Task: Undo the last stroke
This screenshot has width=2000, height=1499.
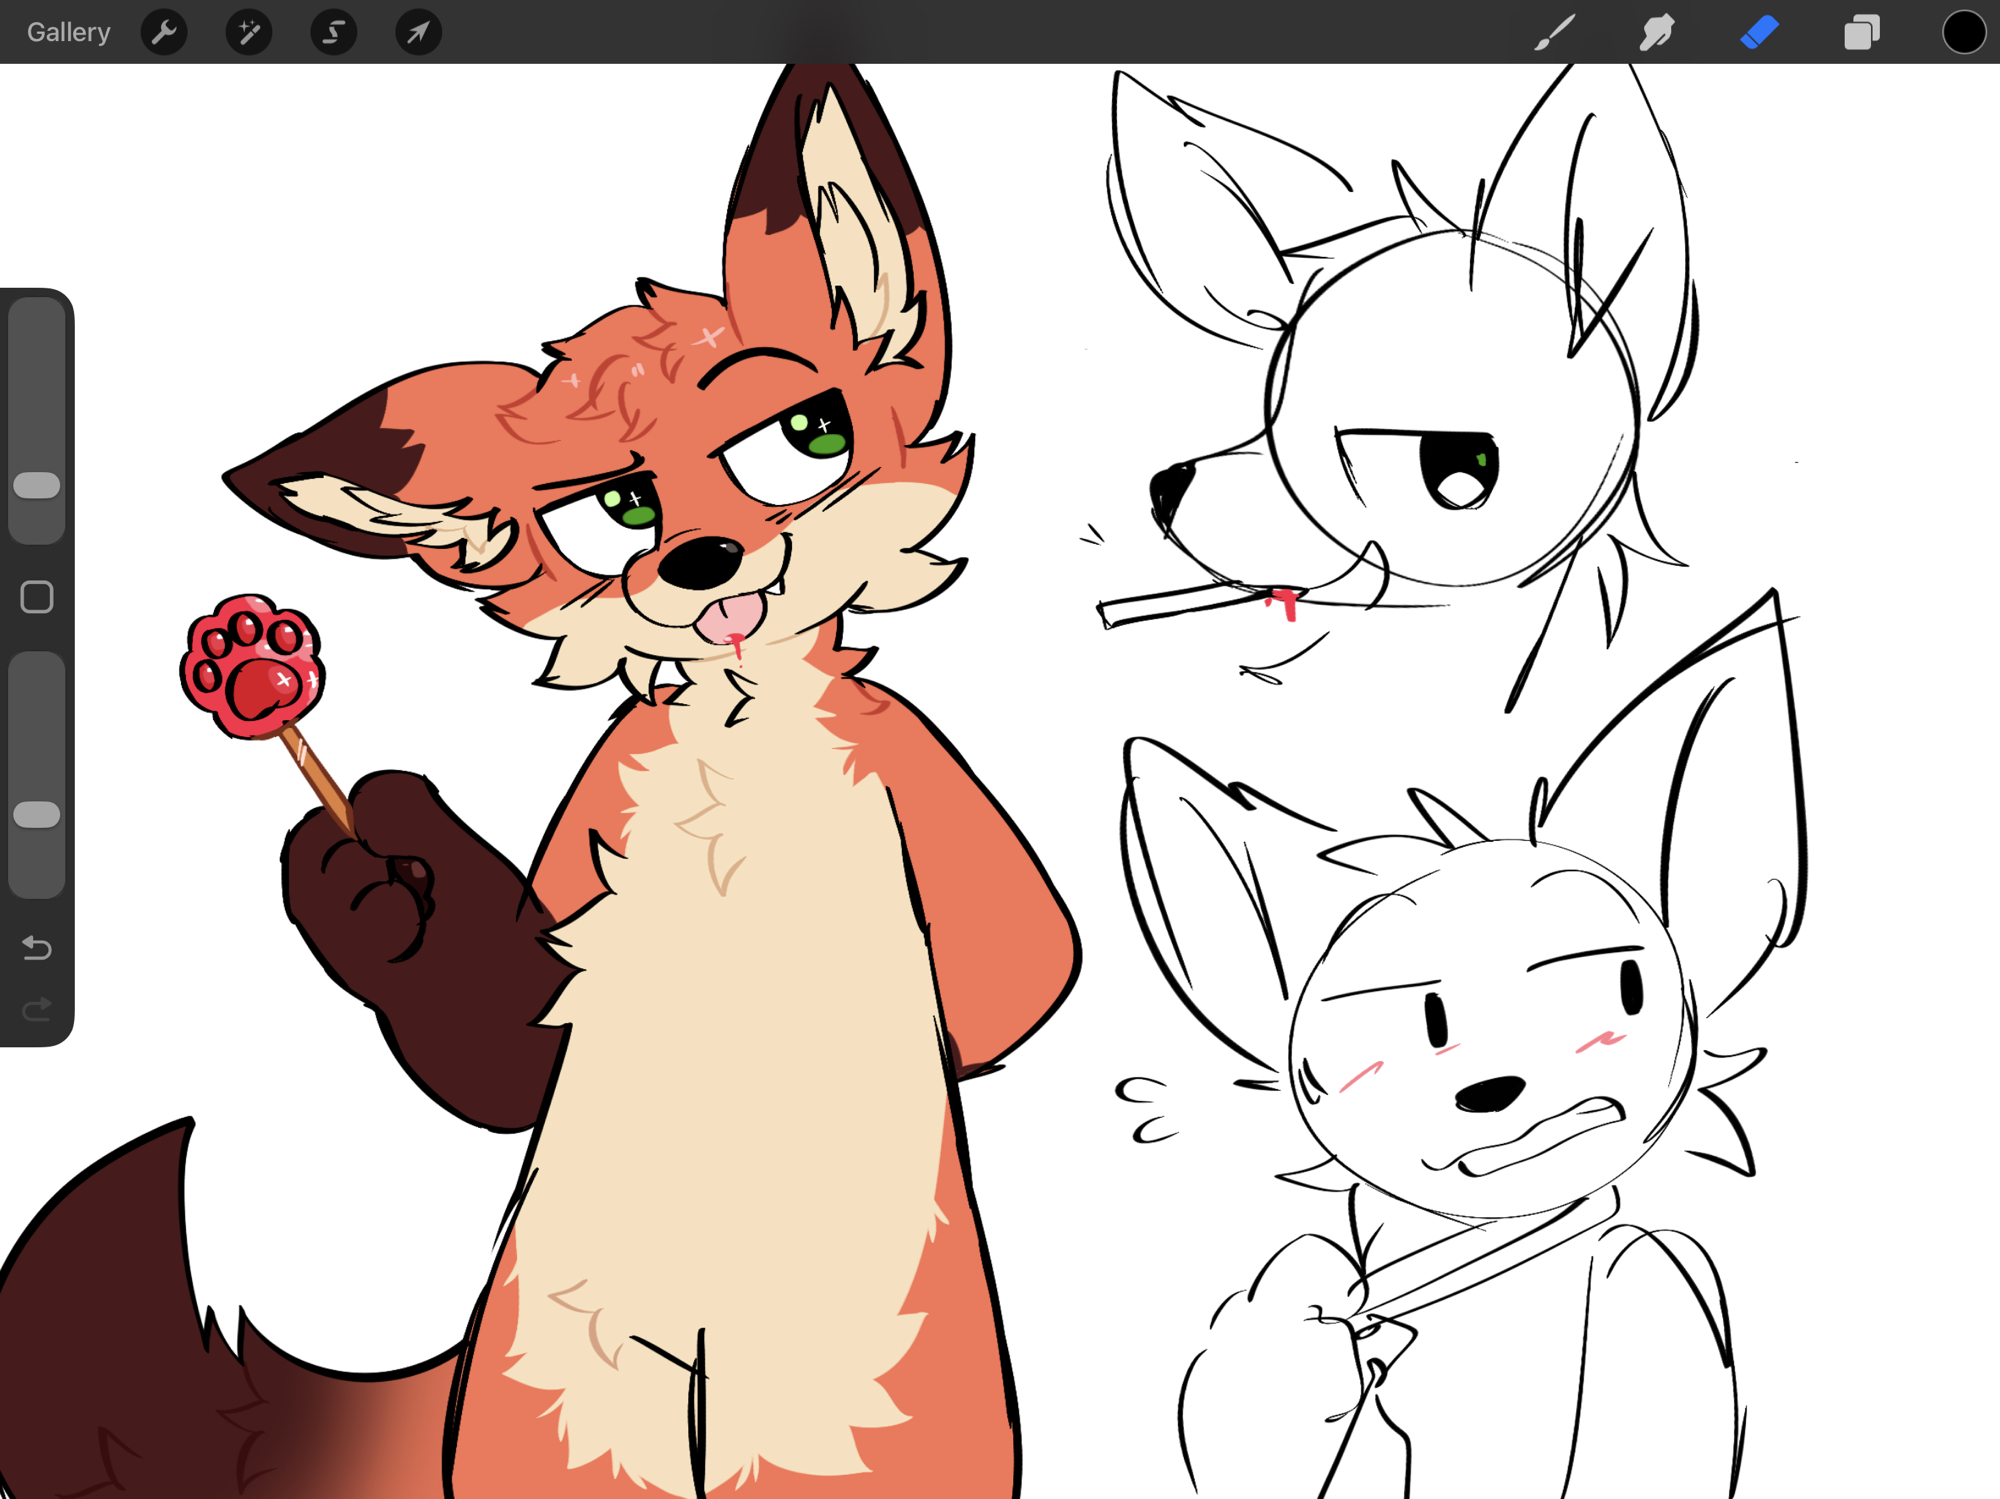Action: click(37, 947)
